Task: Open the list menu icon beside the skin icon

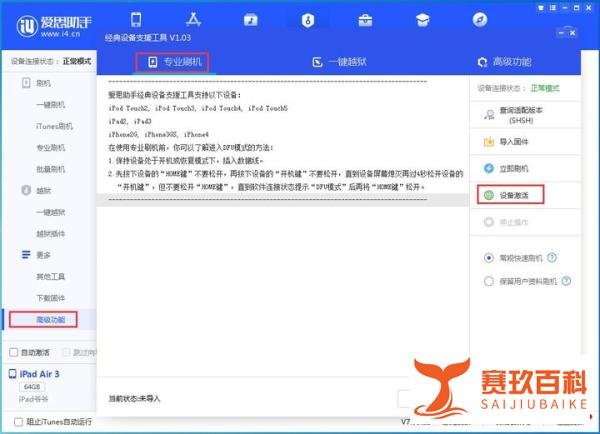Action: click(553, 8)
